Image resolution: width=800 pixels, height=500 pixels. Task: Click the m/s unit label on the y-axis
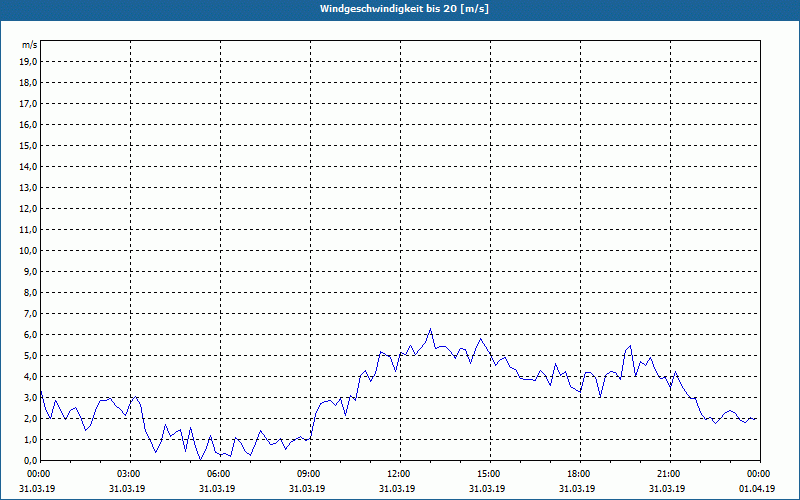click(30, 45)
